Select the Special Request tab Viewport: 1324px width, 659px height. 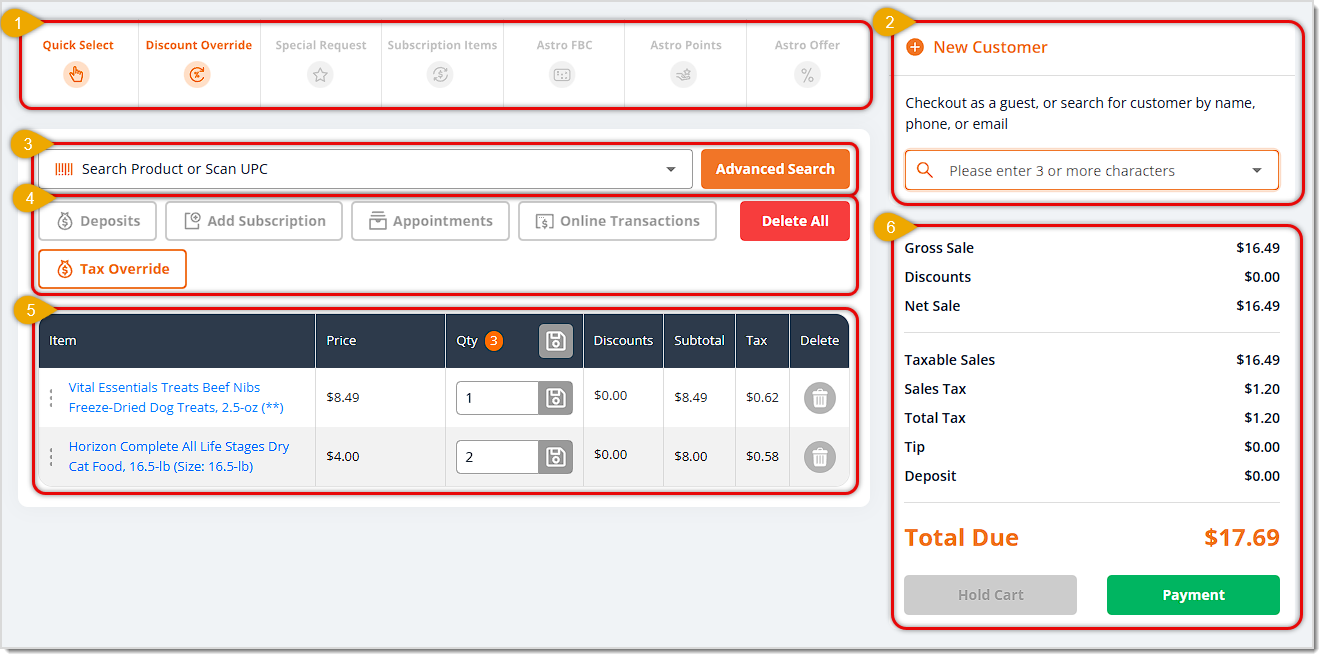tap(320, 63)
